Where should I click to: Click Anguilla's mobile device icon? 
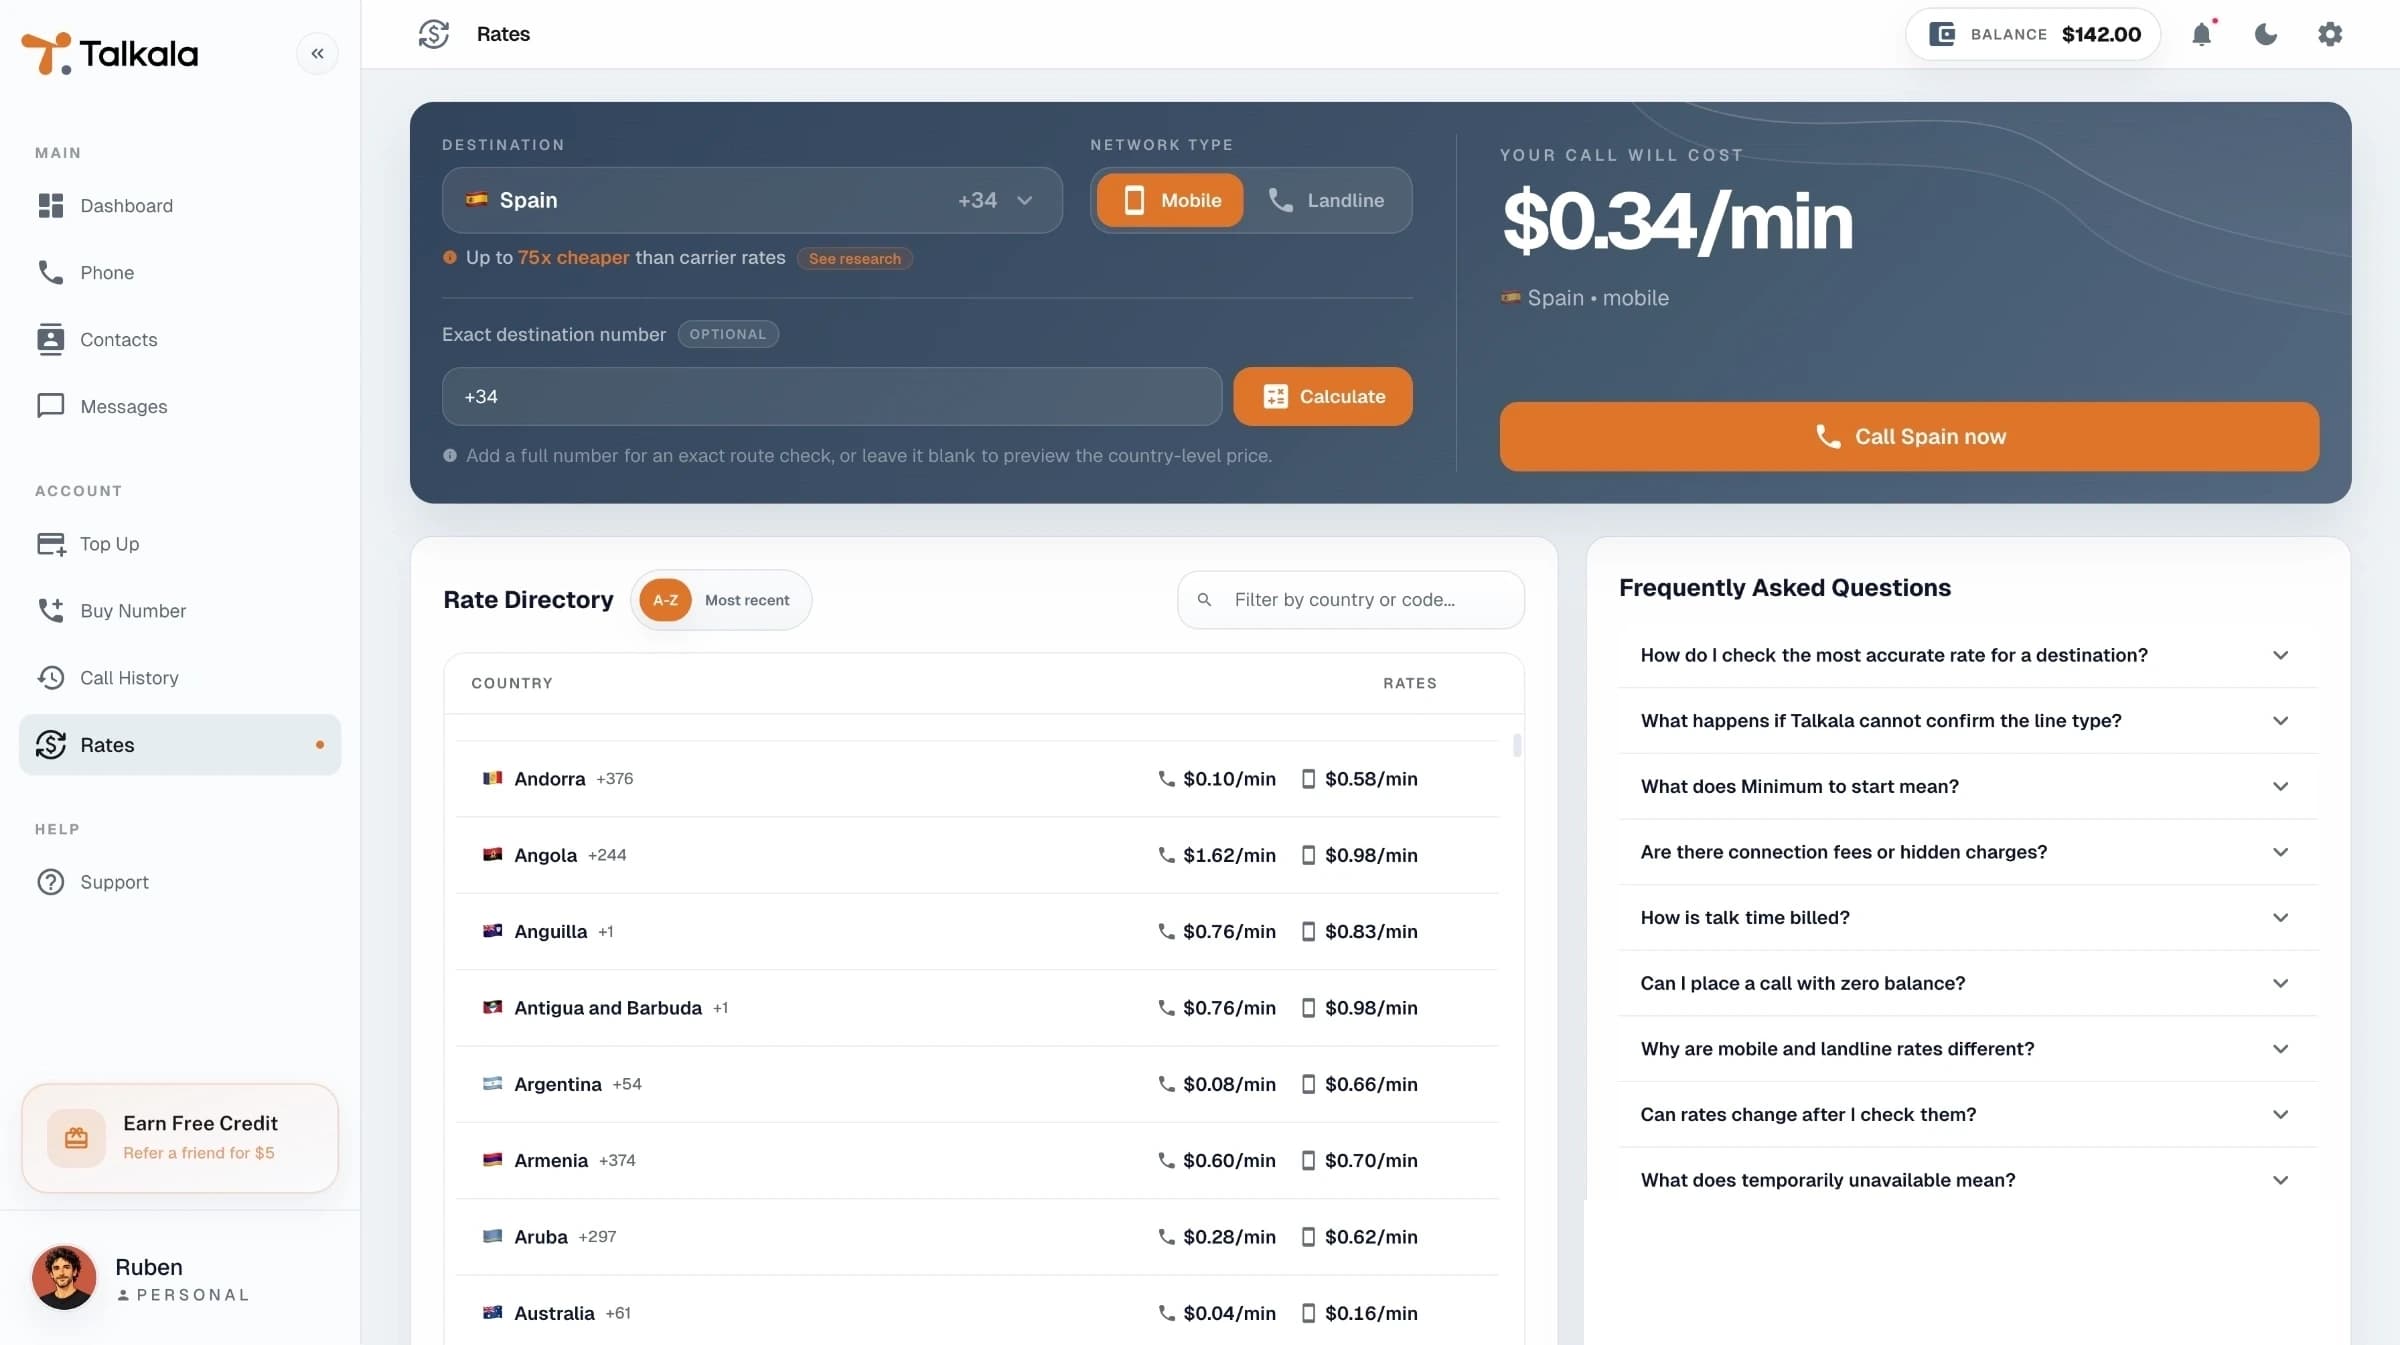(1308, 931)
